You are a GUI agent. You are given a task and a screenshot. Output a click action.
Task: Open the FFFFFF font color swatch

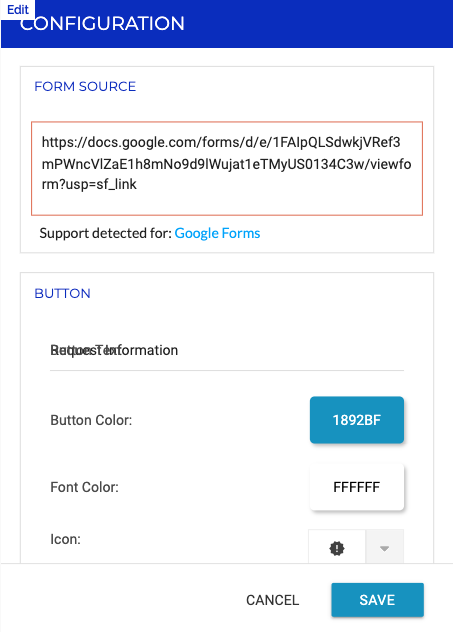357,487
